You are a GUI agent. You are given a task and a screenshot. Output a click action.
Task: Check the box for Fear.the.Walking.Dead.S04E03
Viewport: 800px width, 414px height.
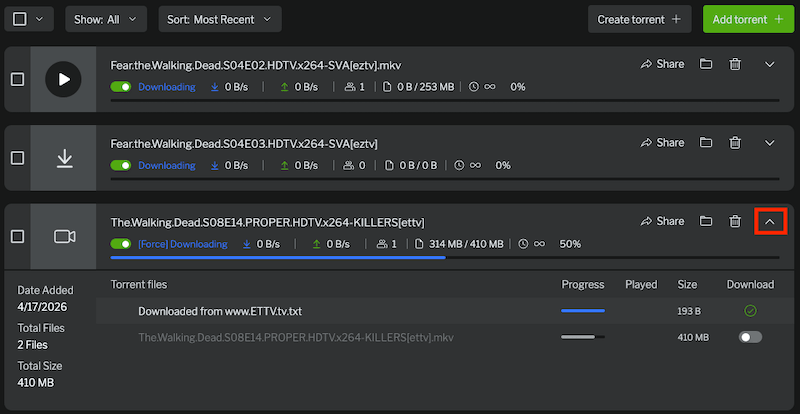click(18, 158)
